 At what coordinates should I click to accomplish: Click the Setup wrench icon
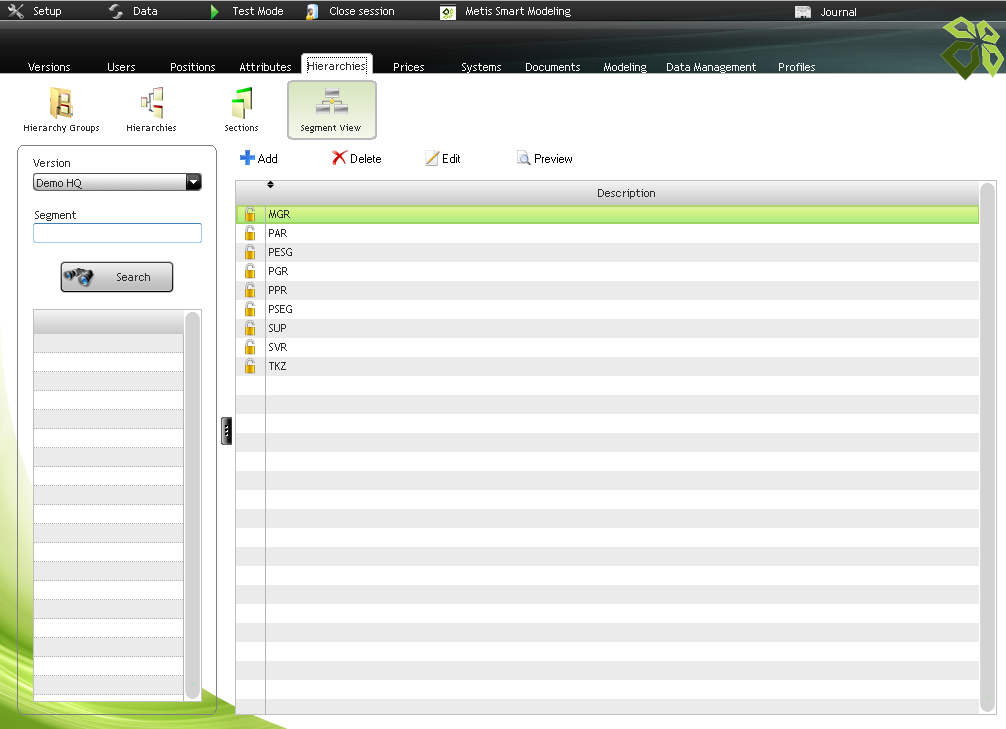pos(15,11)
